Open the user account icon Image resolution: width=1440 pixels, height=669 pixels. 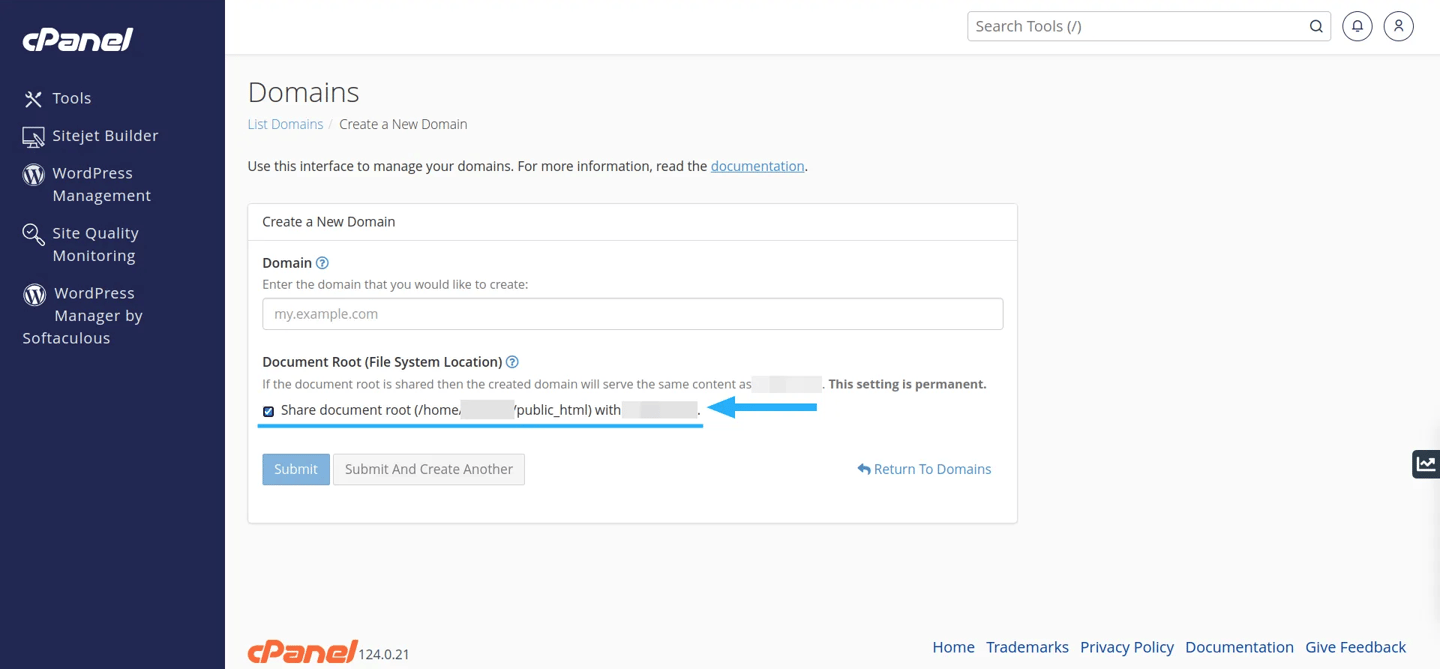pos(1398,27)
